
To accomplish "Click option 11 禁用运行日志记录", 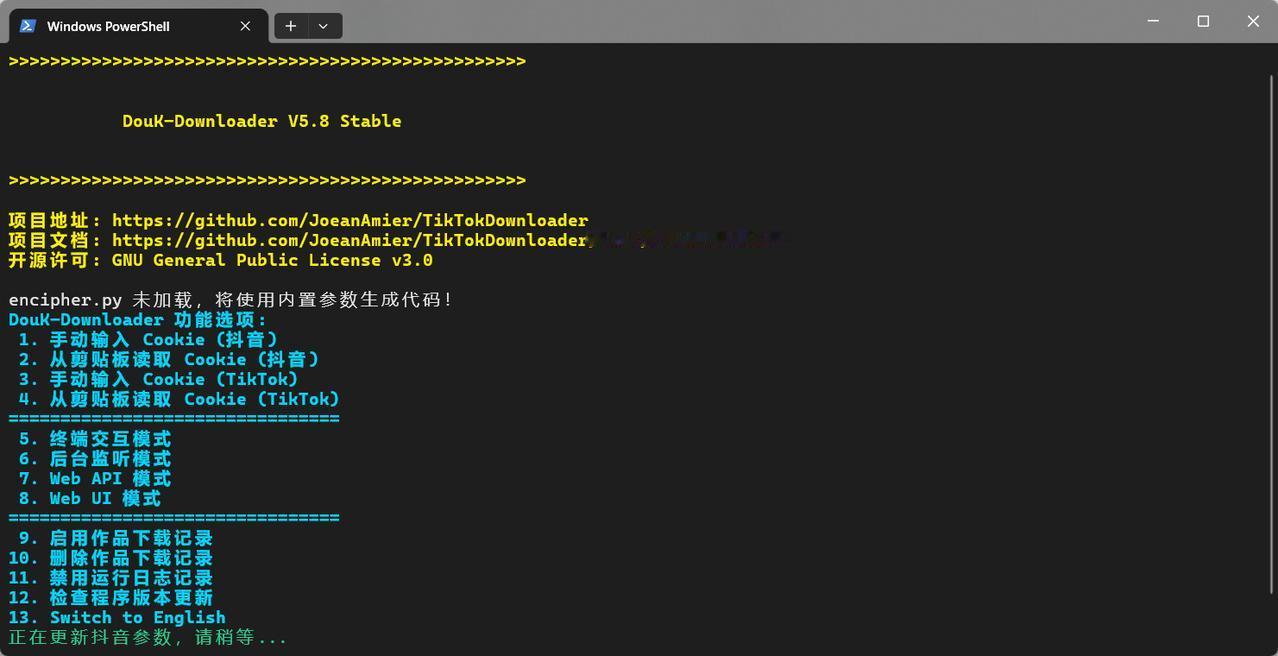I will coord(111,578).
